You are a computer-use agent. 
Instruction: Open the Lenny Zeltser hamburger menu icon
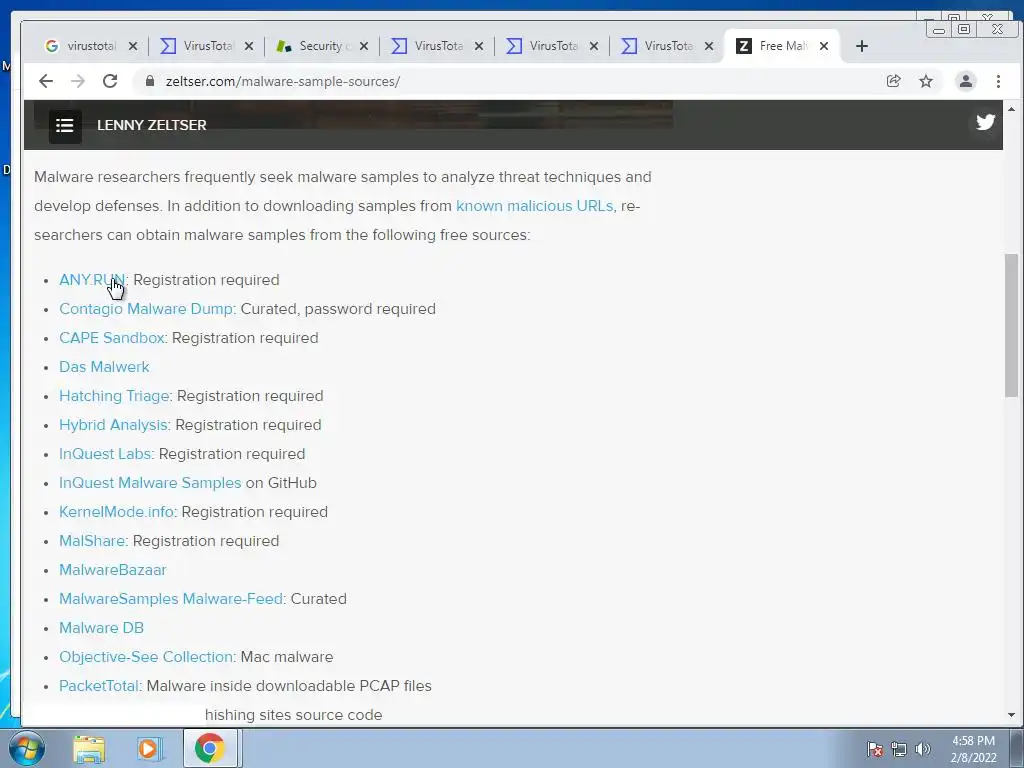[65, 125]
